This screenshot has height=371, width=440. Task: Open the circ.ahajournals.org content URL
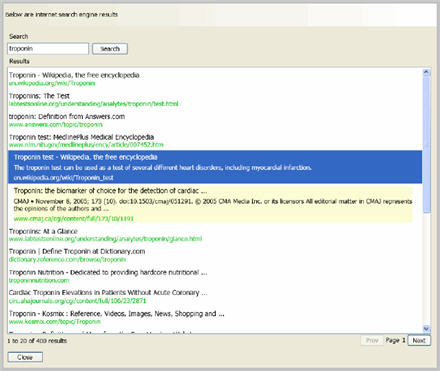77,301
